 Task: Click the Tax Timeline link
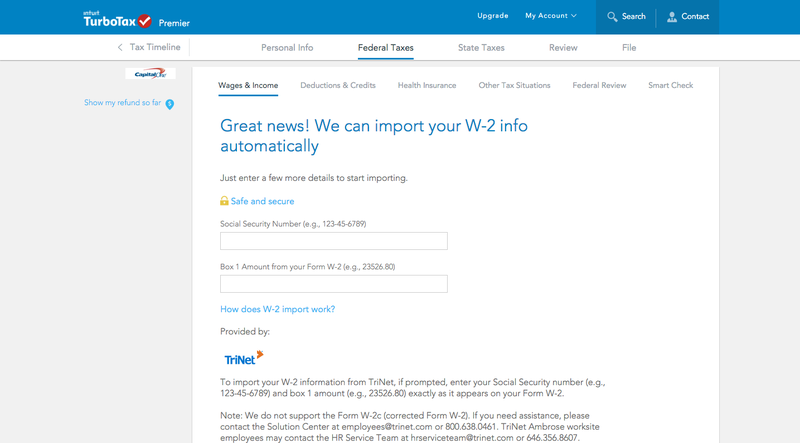(155, 47)
